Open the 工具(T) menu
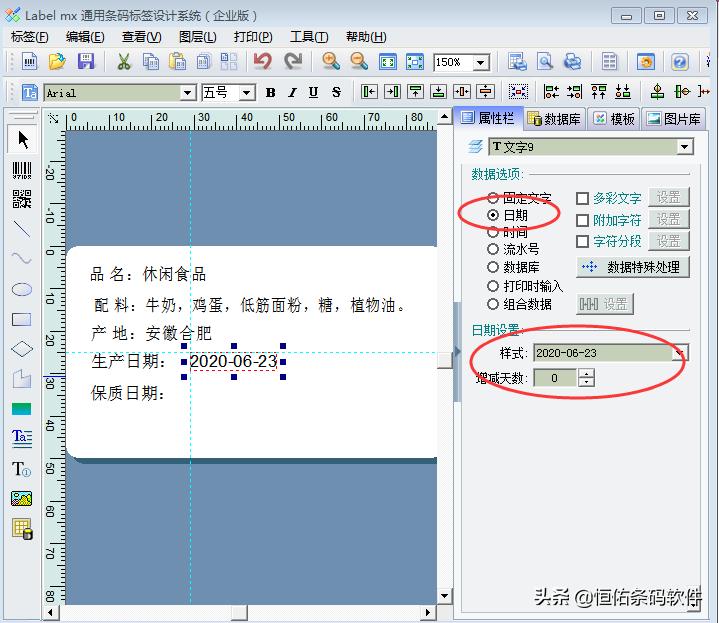719x623 pixels. (309, 37)
